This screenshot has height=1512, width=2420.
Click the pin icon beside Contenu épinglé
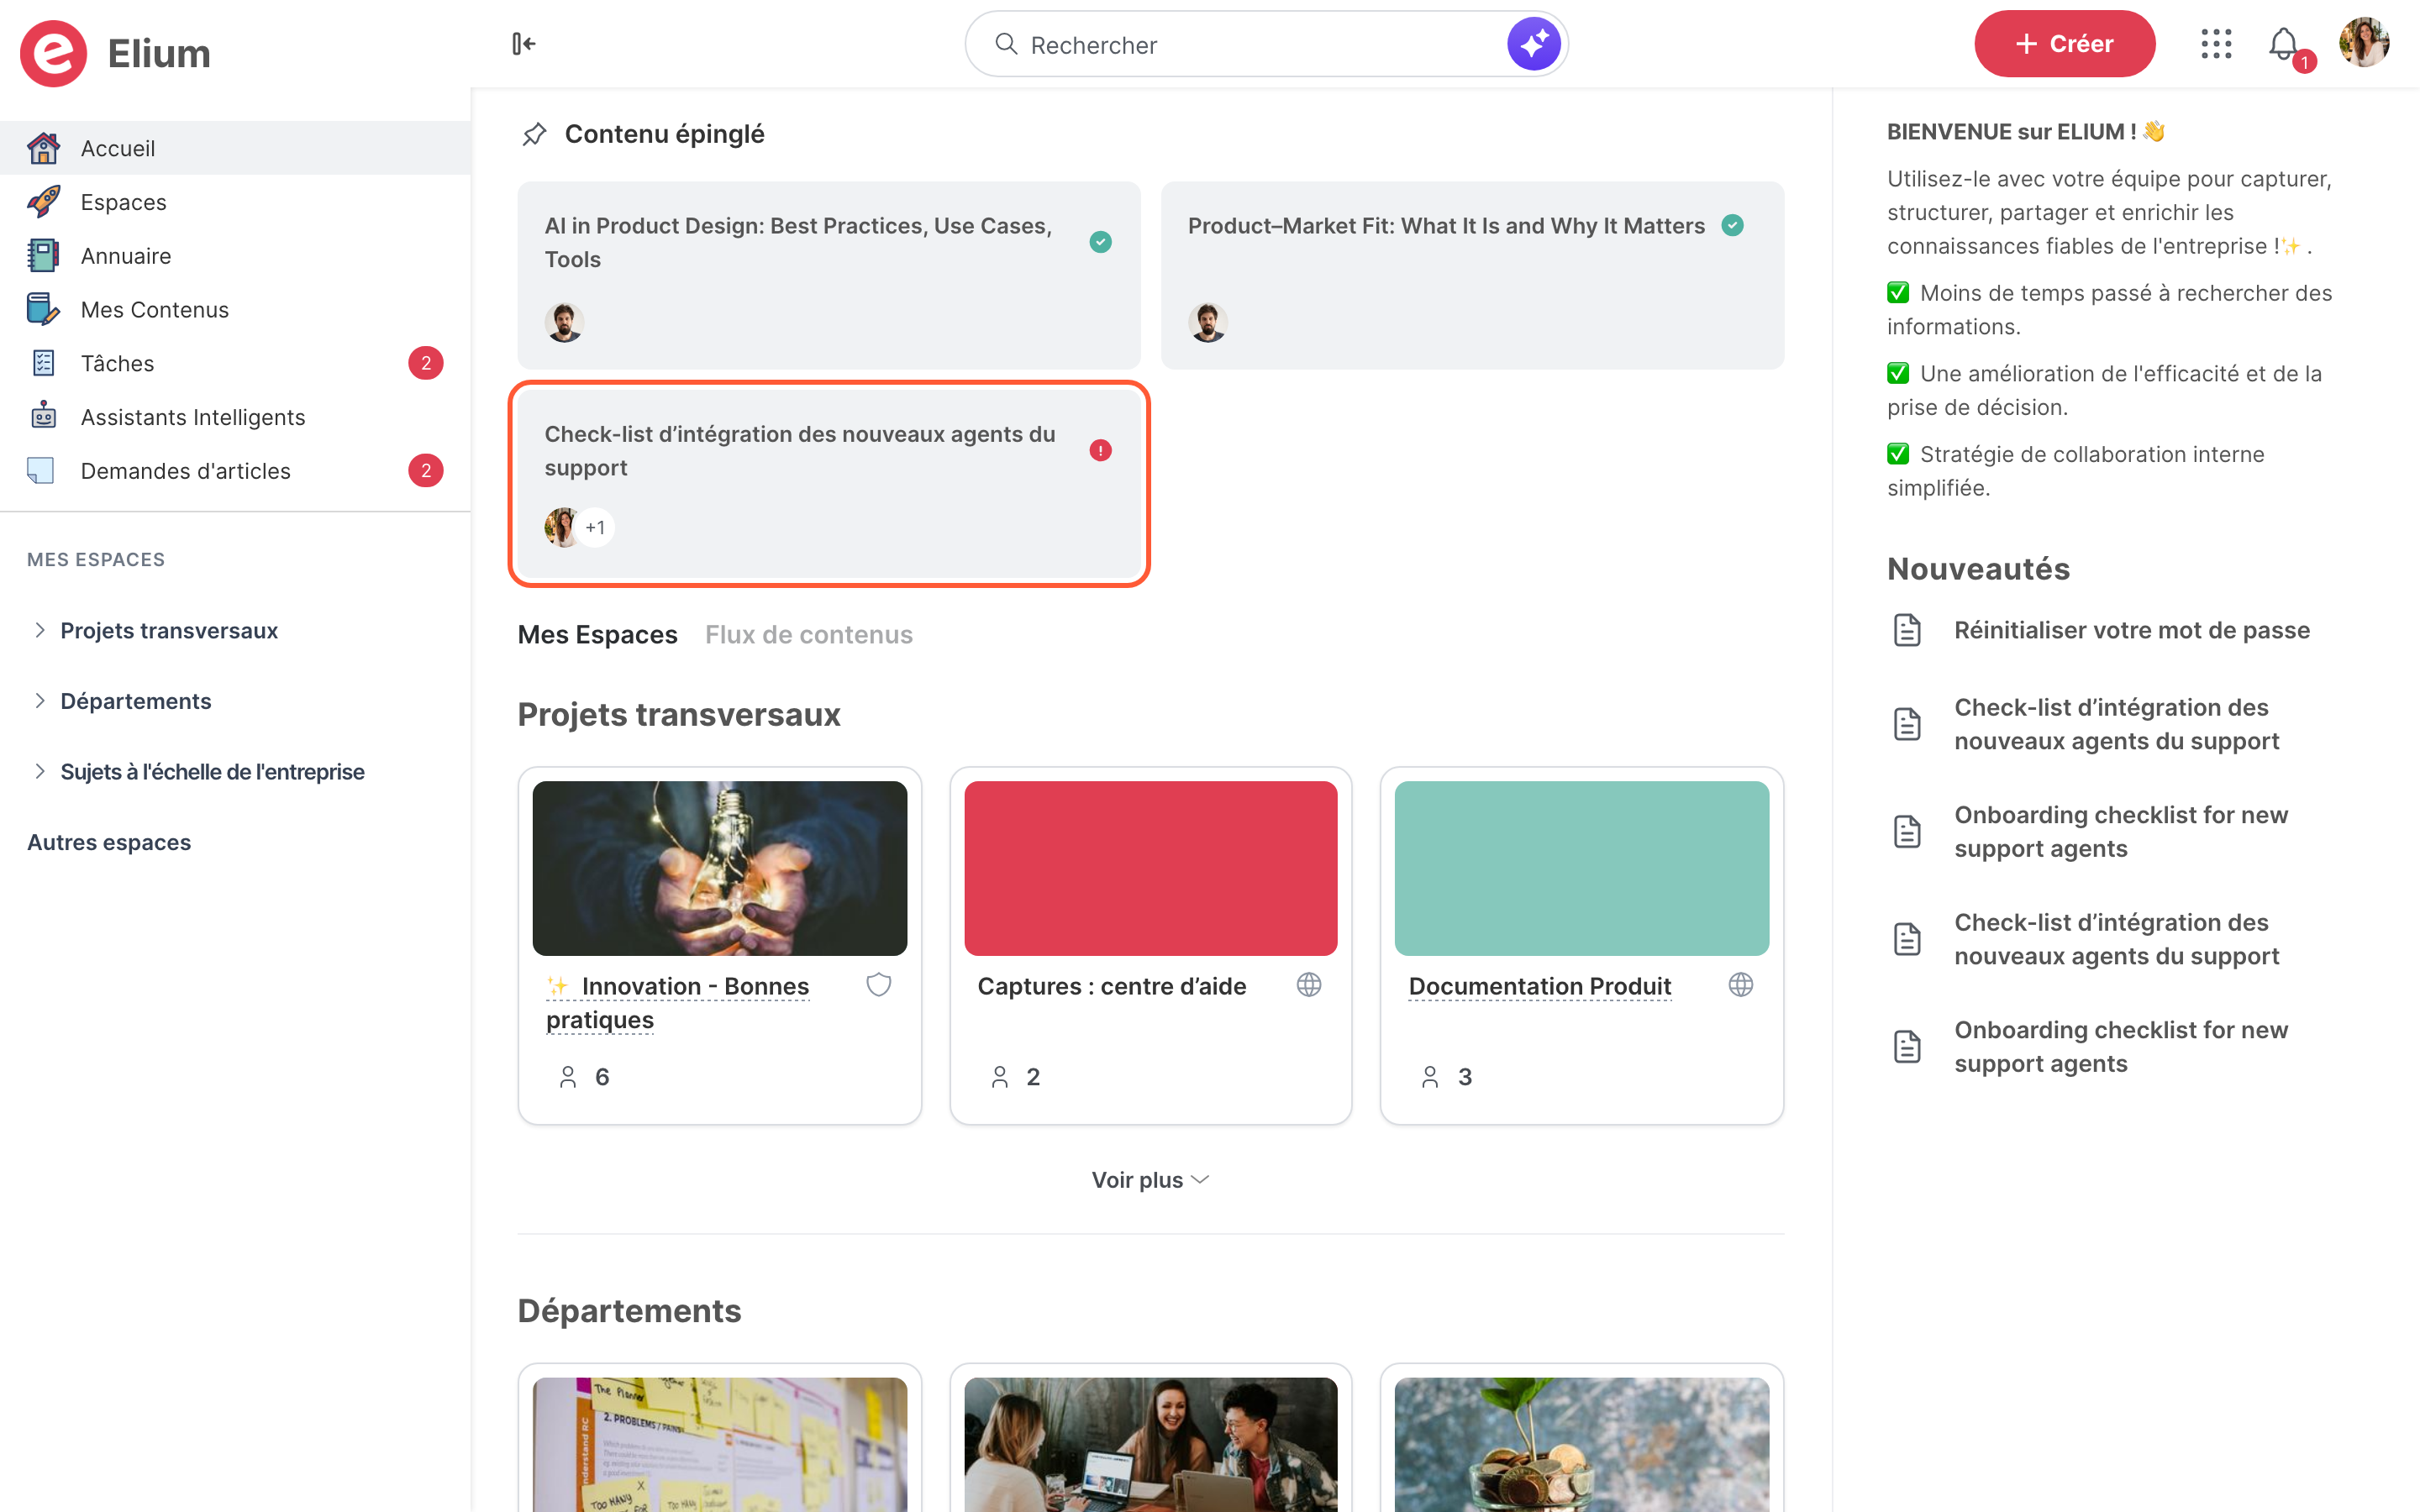[535, 134]
